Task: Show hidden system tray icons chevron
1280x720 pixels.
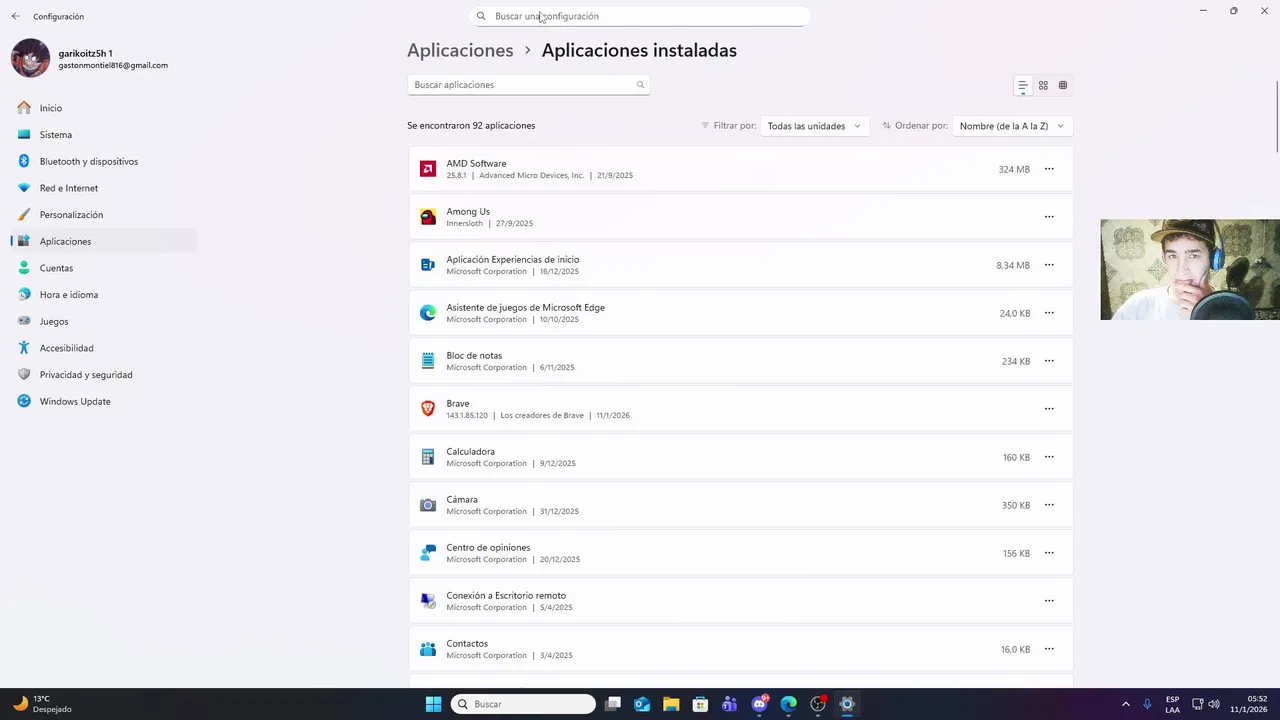Action: [1126, 704]
